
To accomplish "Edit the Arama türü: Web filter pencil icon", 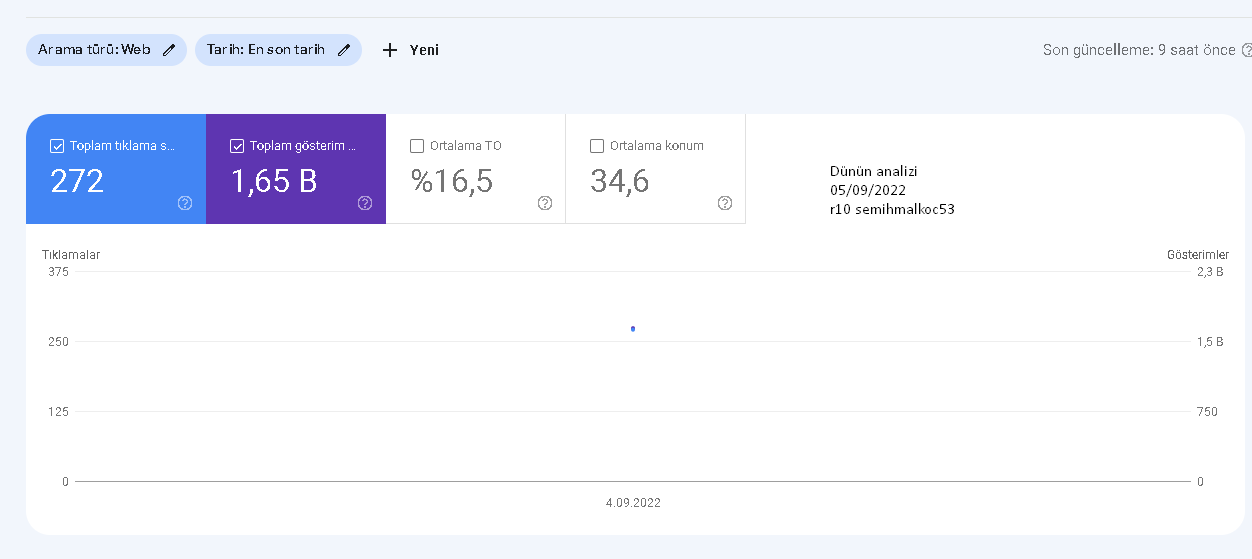I will click(169, 50).
